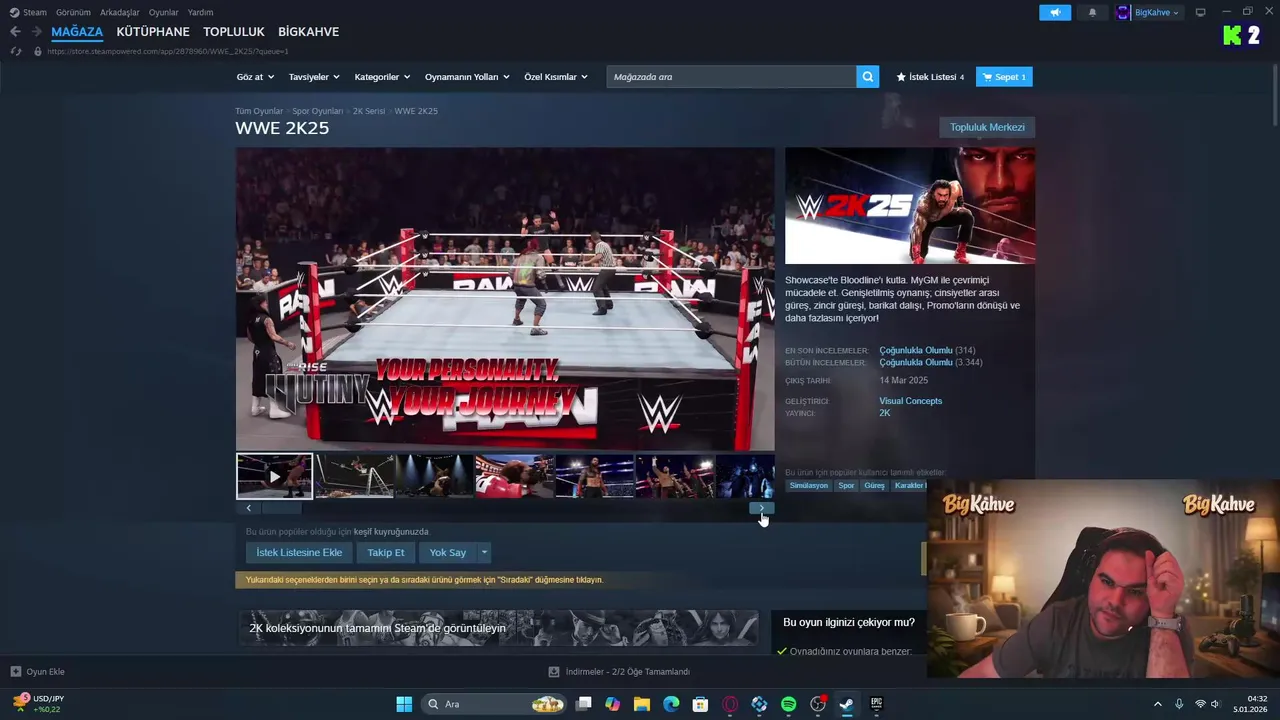Screen dimensions: 1280x720
Task: Select the first trailer thumbnail with play icon
Action: [x=274, y=476]
